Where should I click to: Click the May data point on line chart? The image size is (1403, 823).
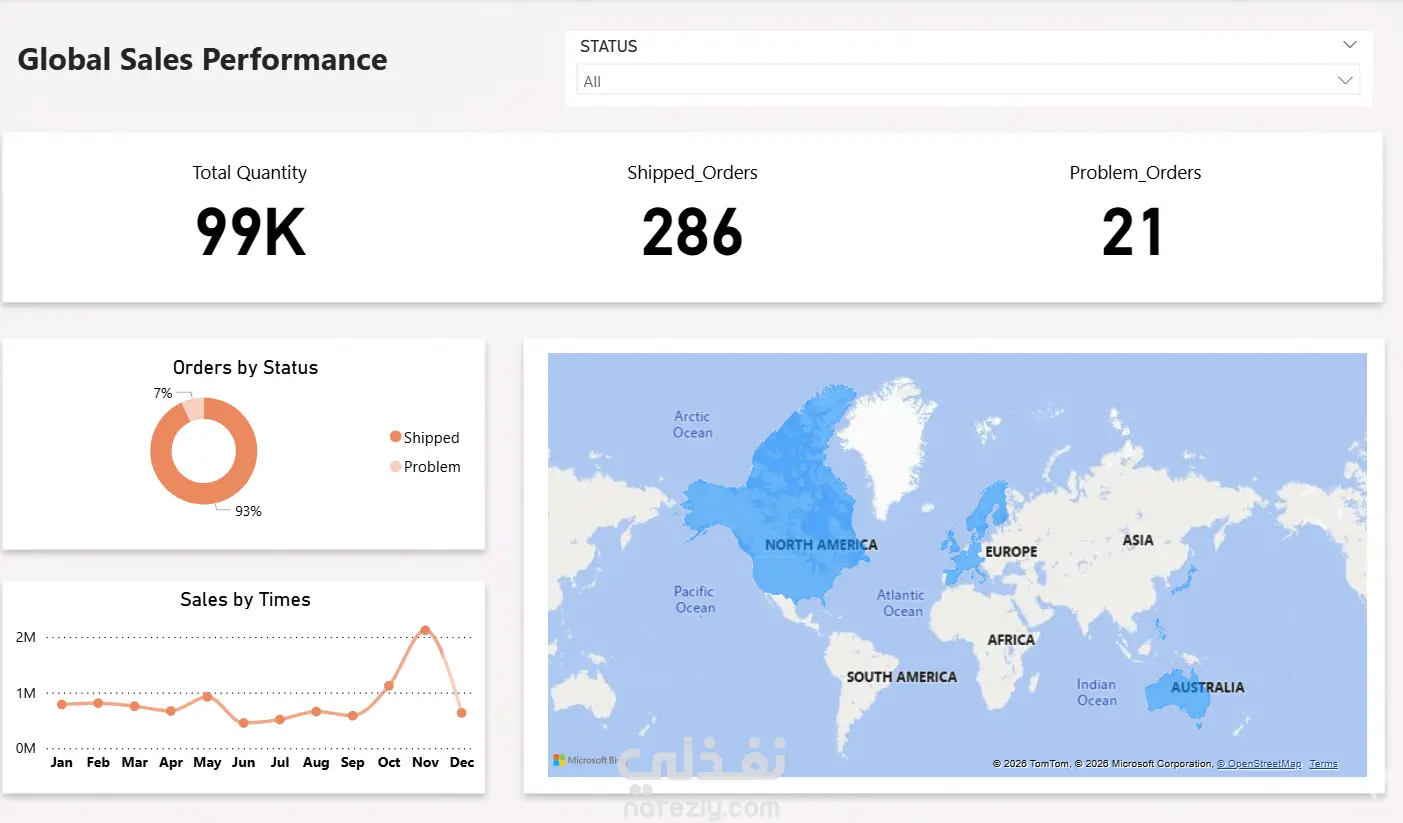[x=207, y=696]
